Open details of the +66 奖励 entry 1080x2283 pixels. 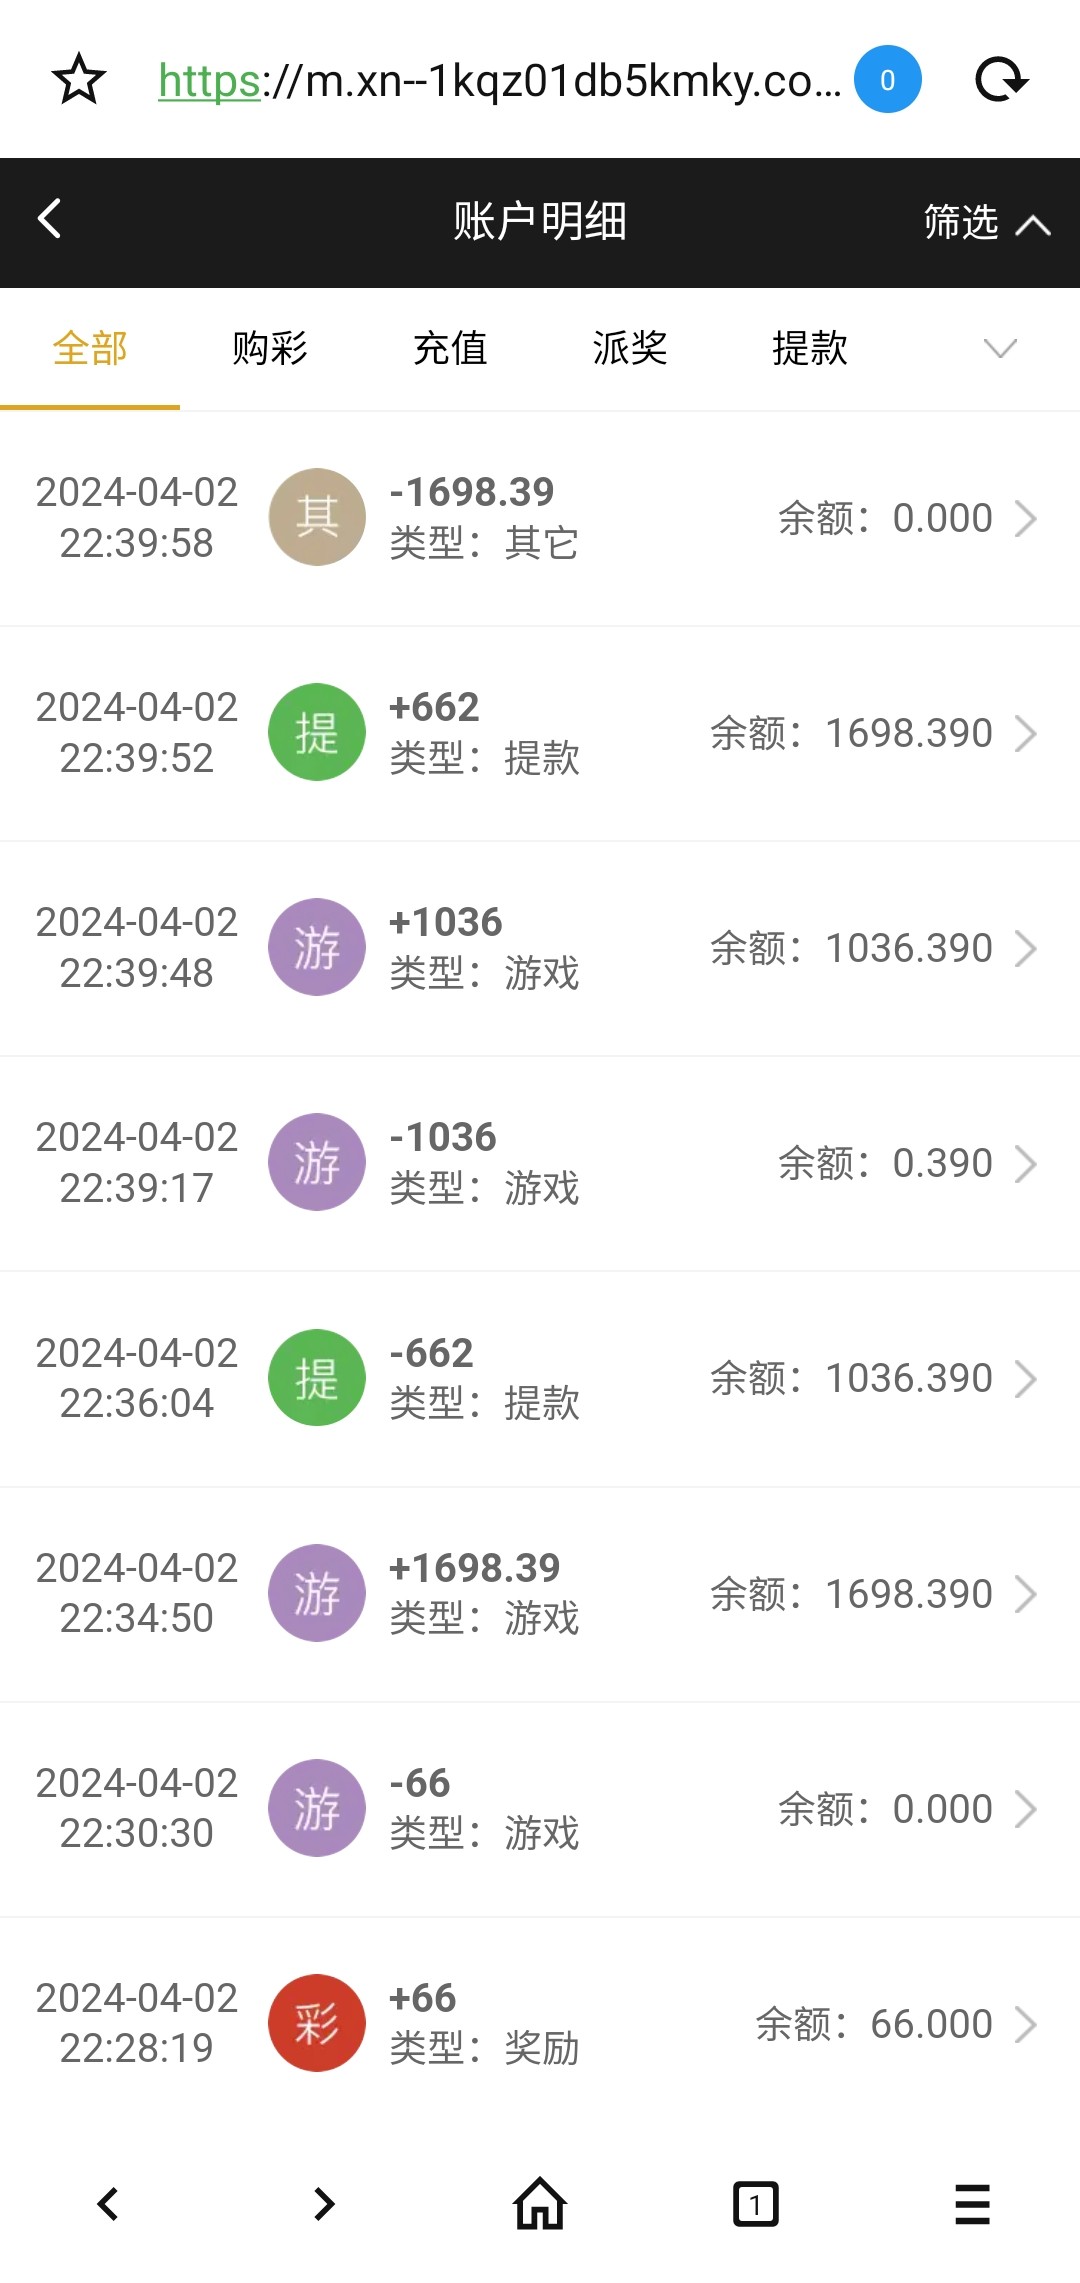pos(1026,2024)
